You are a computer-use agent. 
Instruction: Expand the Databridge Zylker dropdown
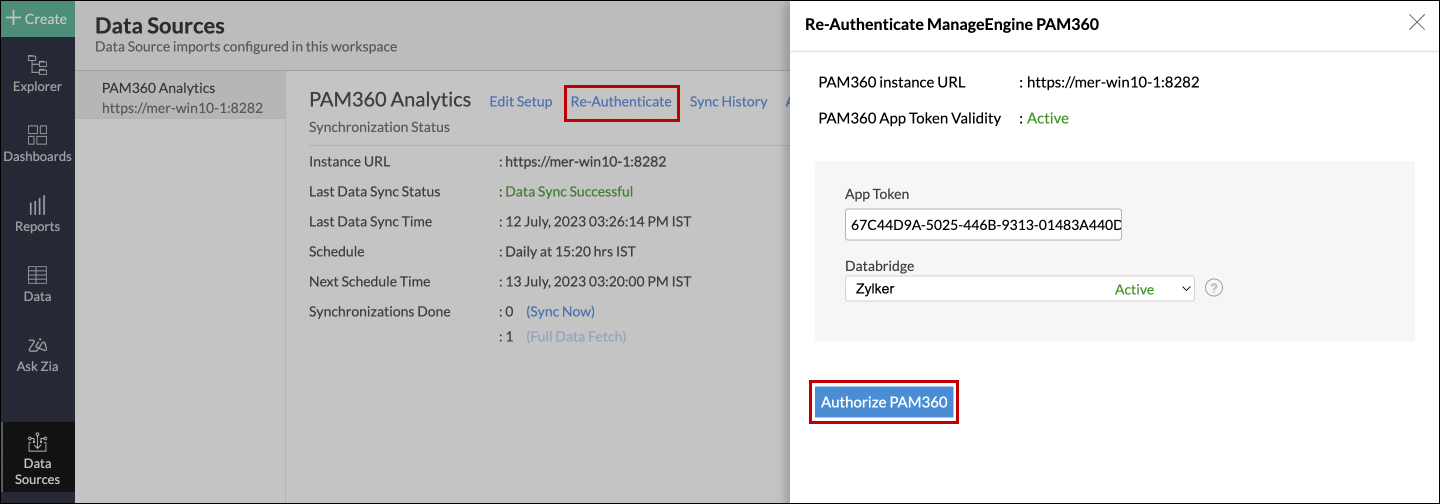point(1019,289)
